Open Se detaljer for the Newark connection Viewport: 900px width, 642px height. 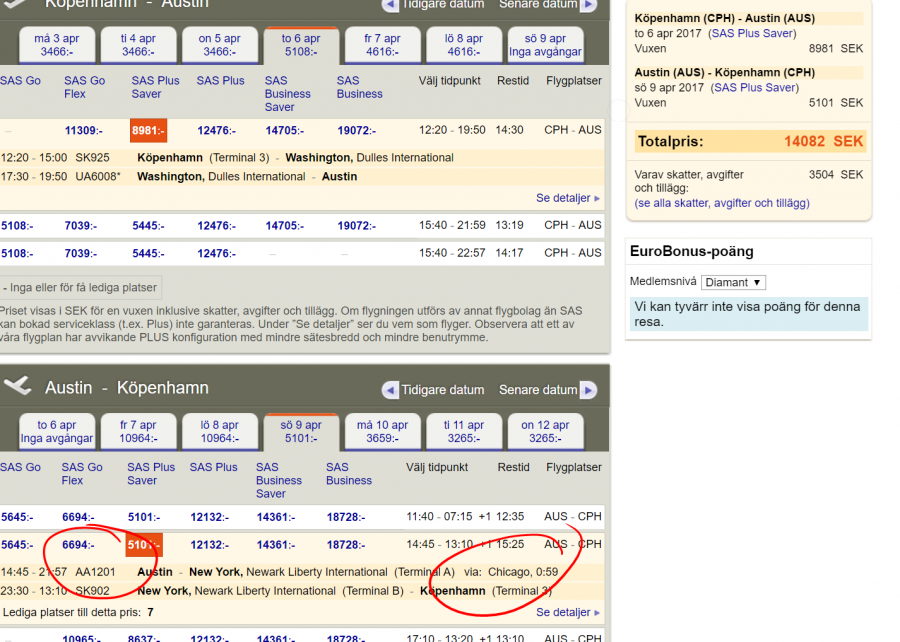568,613
